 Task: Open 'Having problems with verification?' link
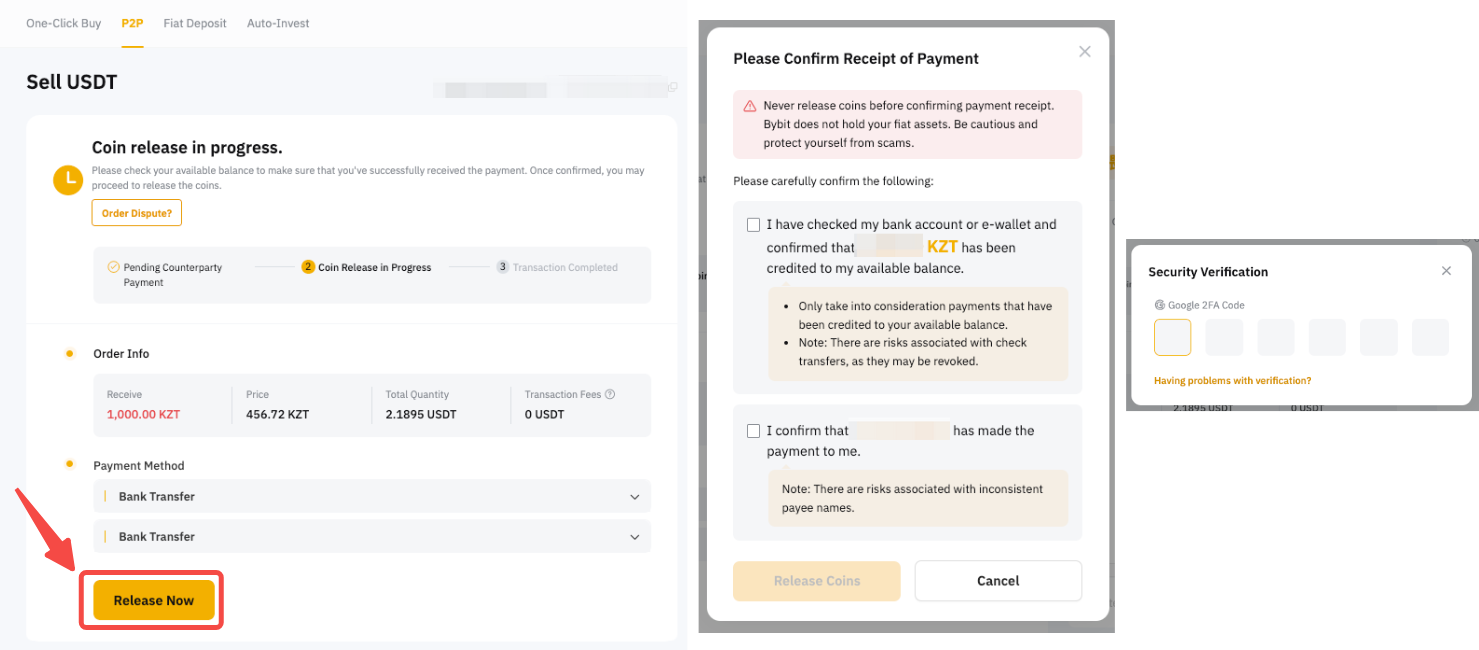[1232, 381]
